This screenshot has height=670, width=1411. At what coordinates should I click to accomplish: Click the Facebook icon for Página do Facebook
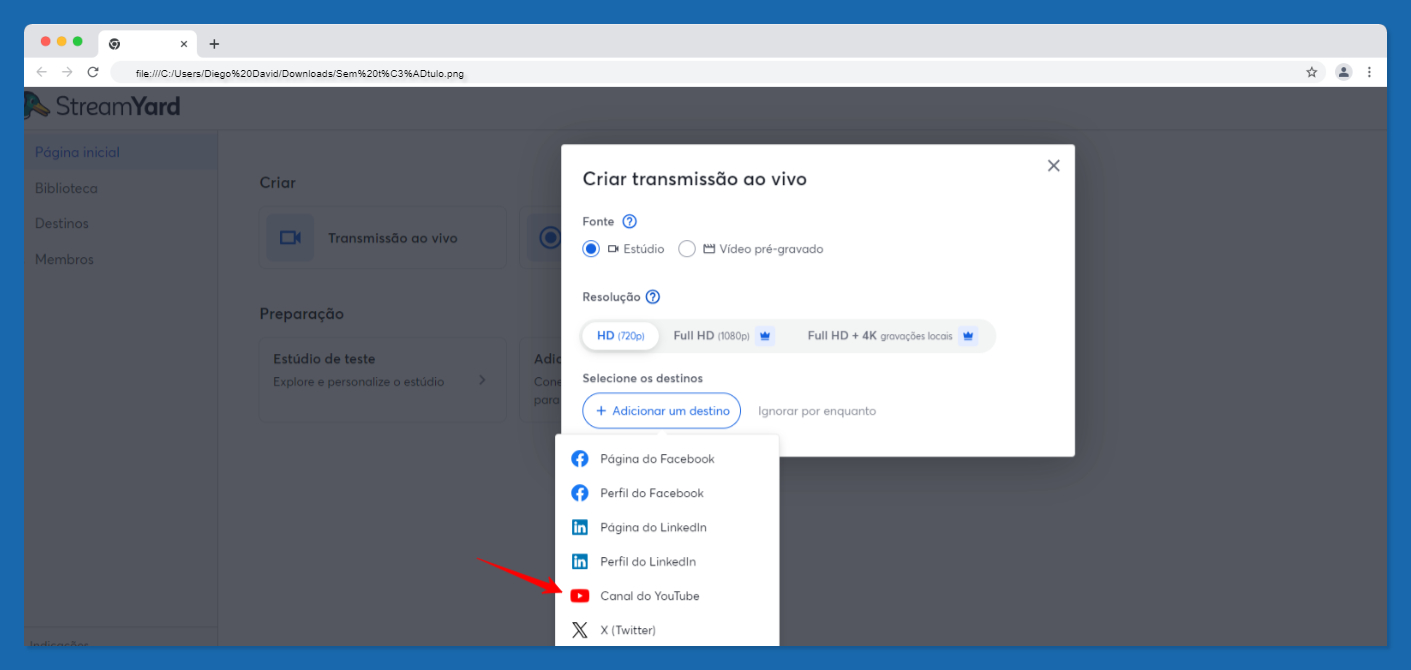[x=580, y=459]
